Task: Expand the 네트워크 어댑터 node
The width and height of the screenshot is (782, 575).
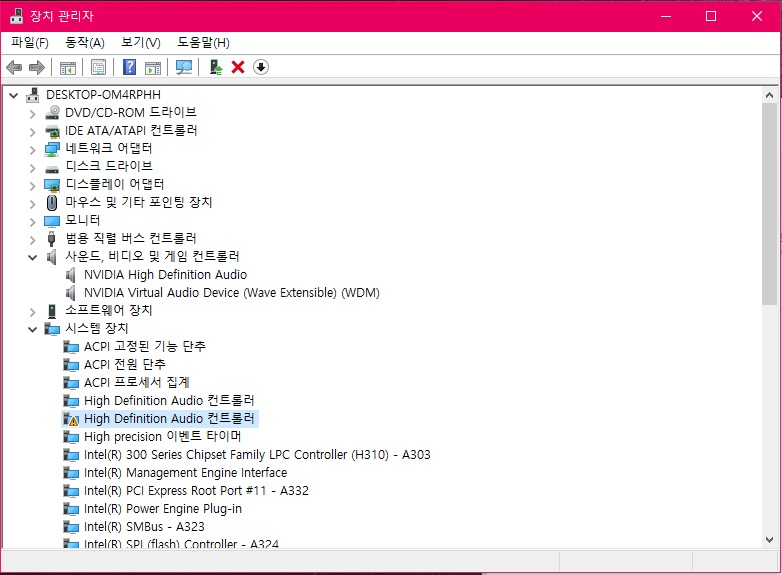Action: pos(32,150)
